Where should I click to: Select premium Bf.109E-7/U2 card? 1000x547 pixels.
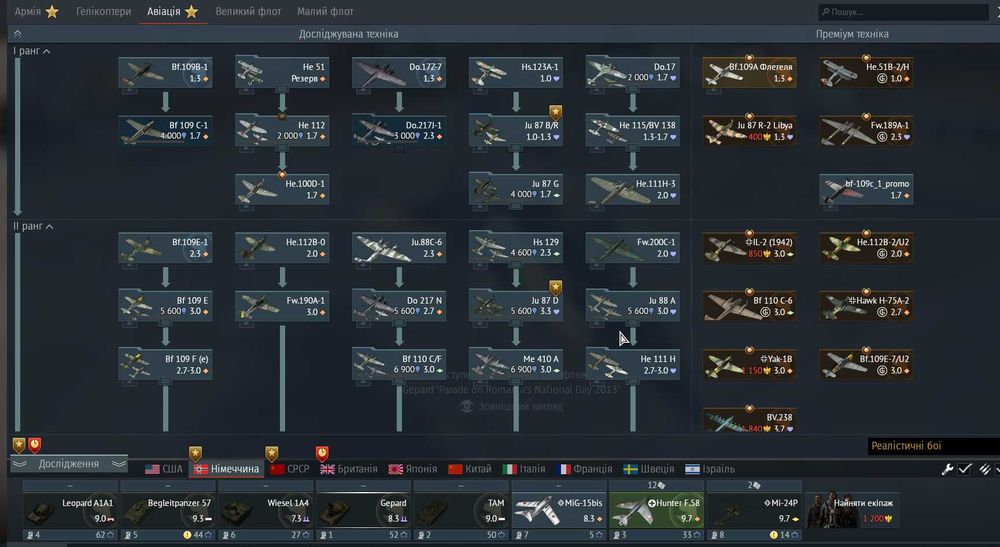[866, 364]
